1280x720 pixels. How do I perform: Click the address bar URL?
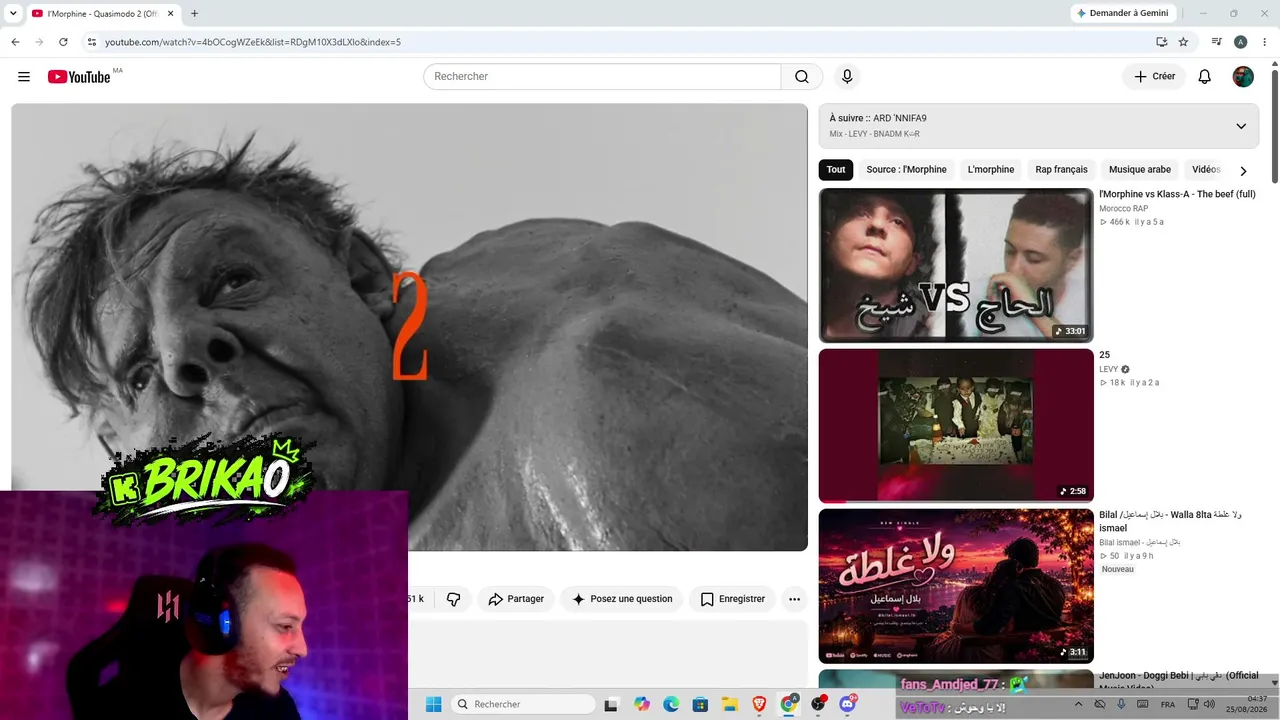(x=253, y=42)
